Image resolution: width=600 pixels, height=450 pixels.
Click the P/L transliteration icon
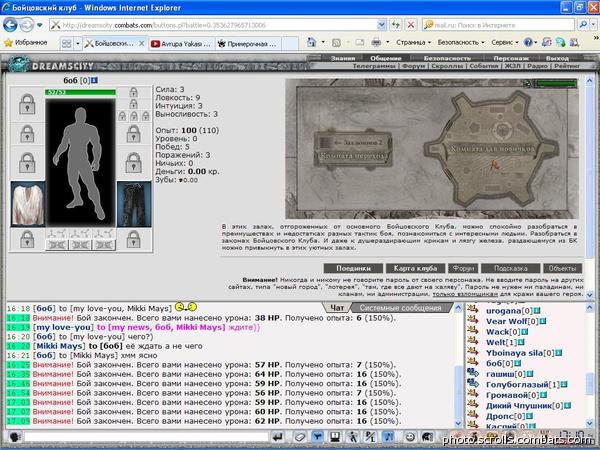370,437
